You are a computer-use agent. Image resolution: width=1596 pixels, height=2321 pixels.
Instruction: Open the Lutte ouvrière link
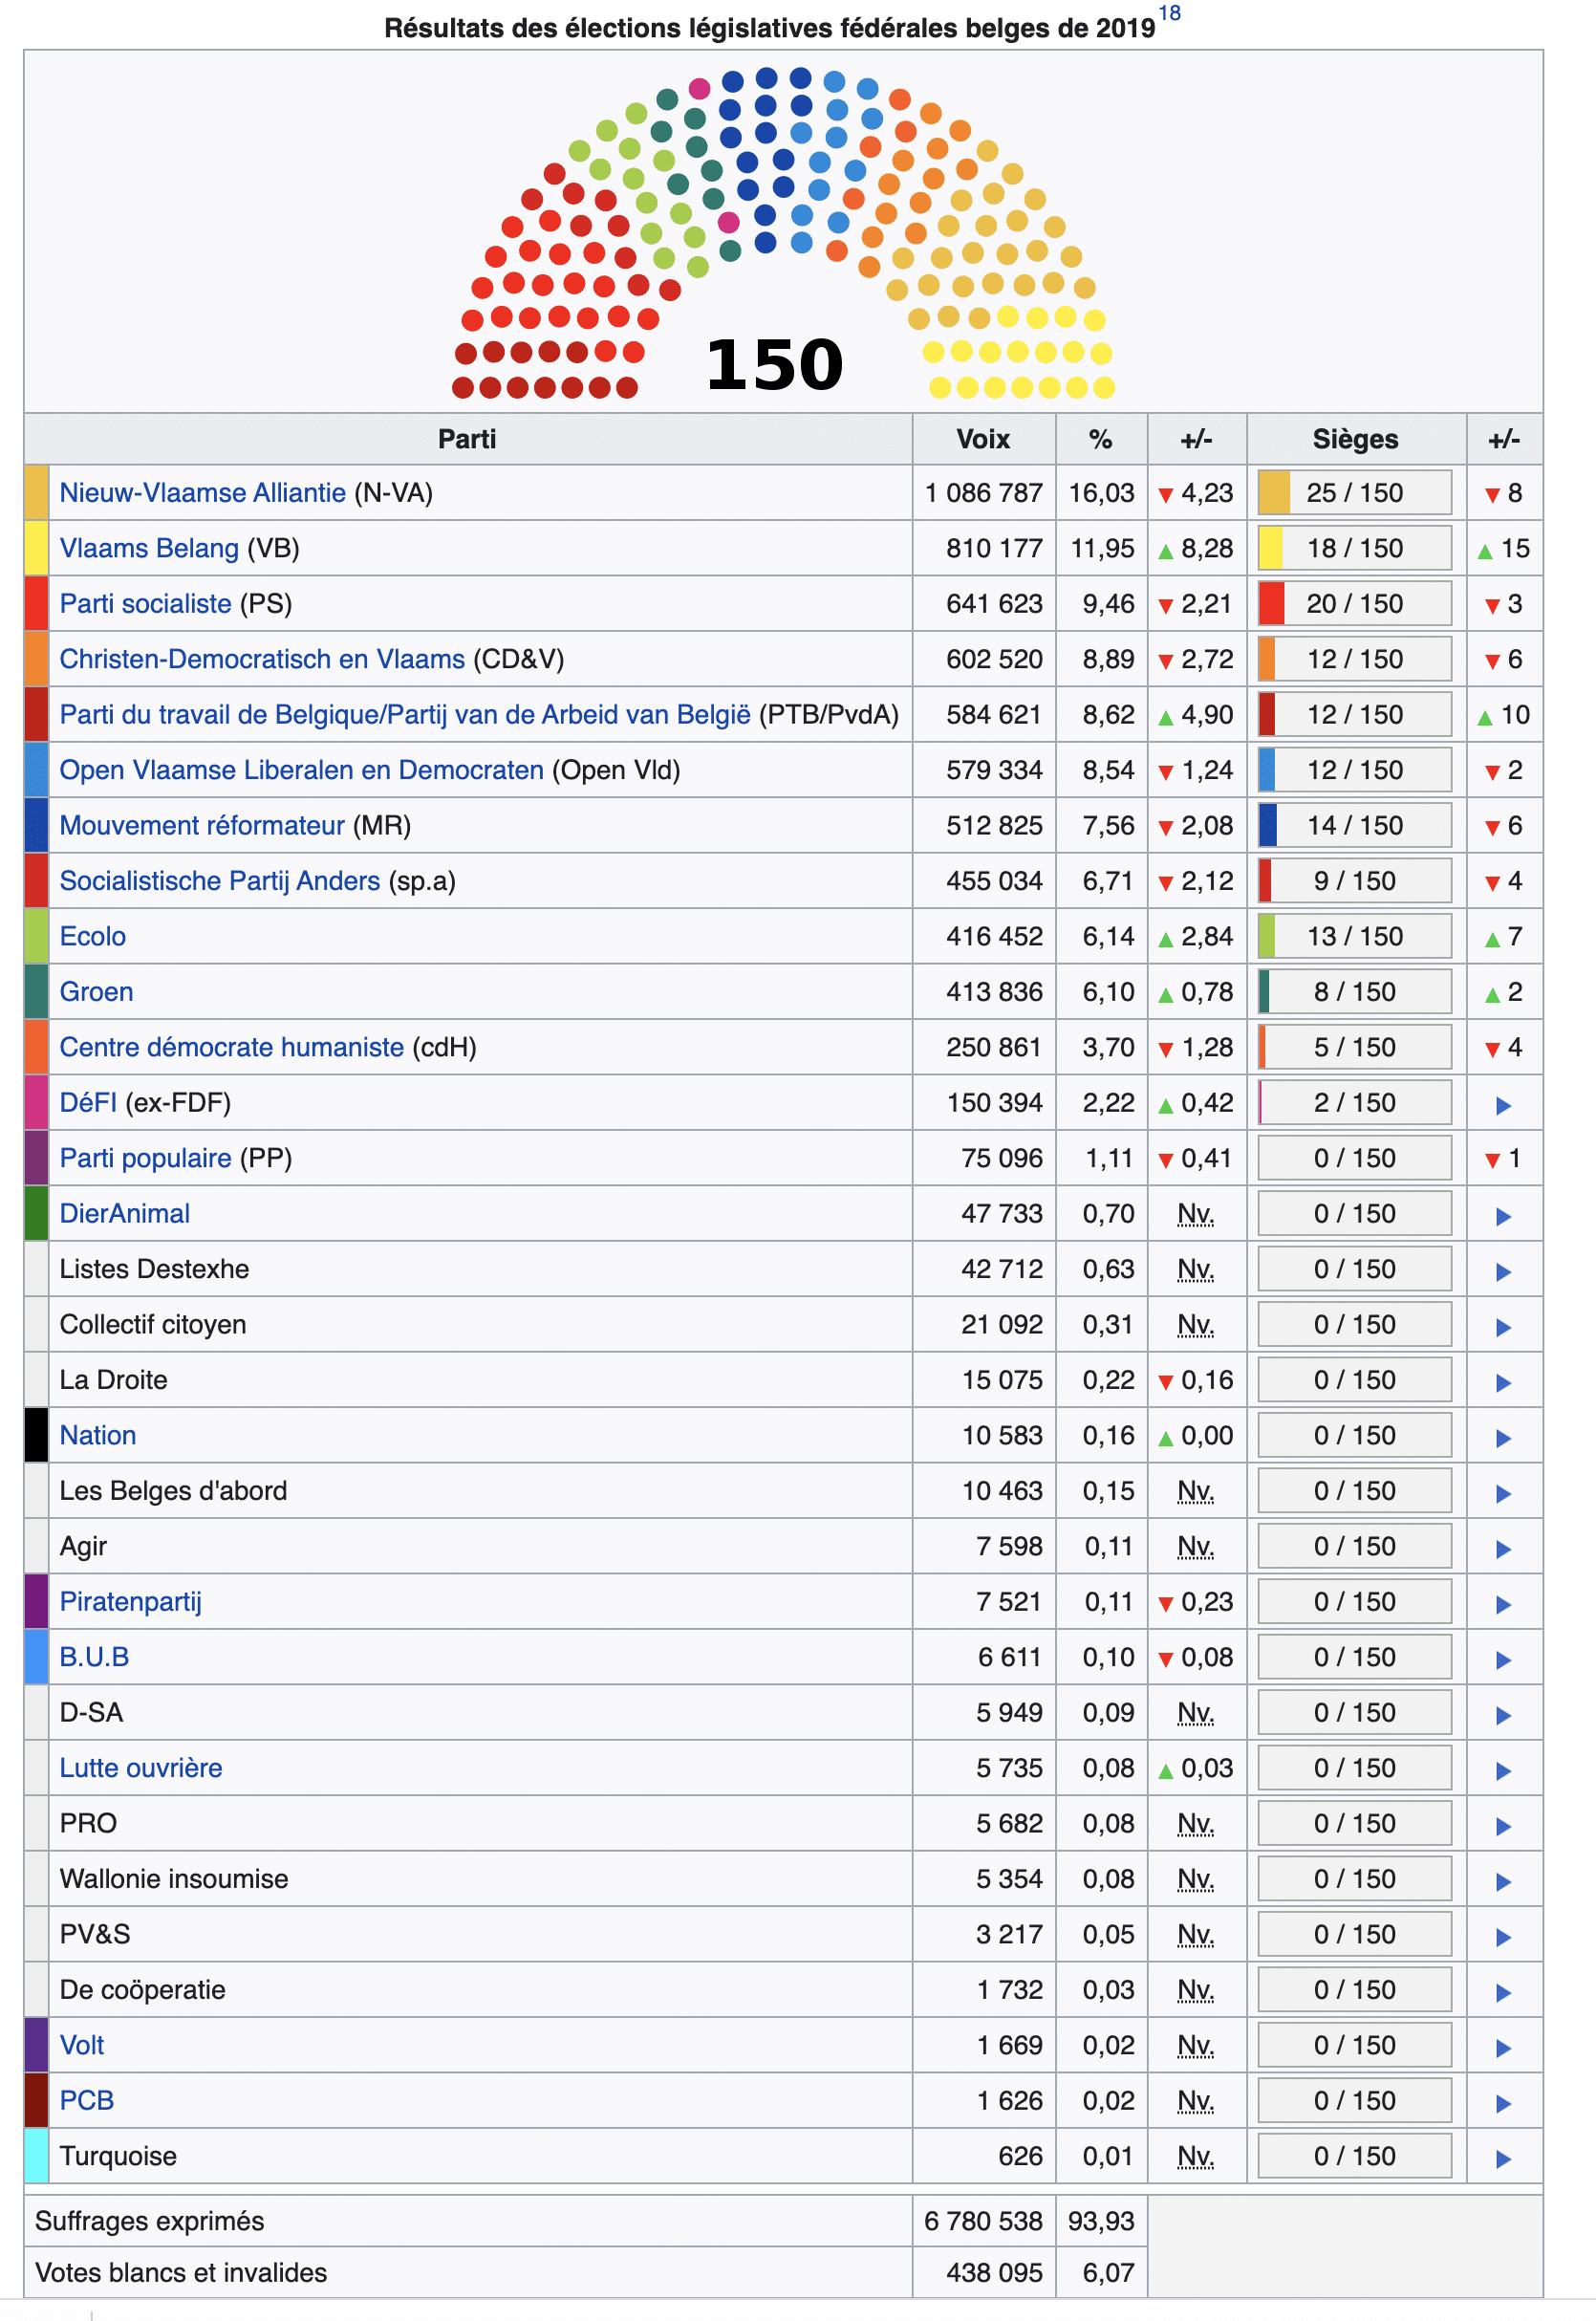(141, 1768)
